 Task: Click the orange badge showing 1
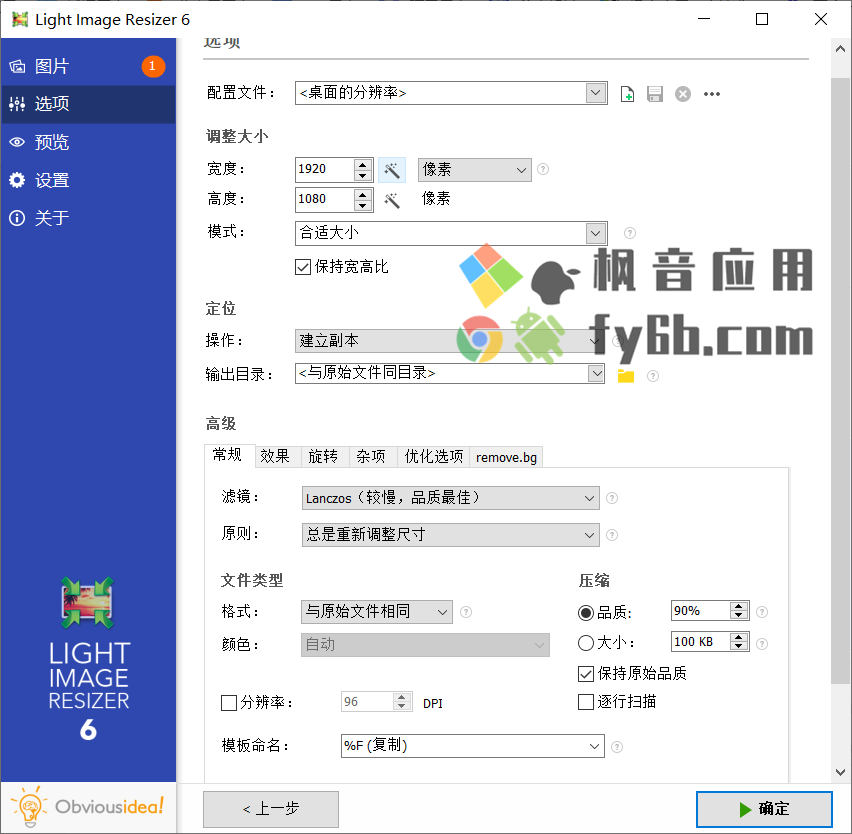(x=153, y=66)
